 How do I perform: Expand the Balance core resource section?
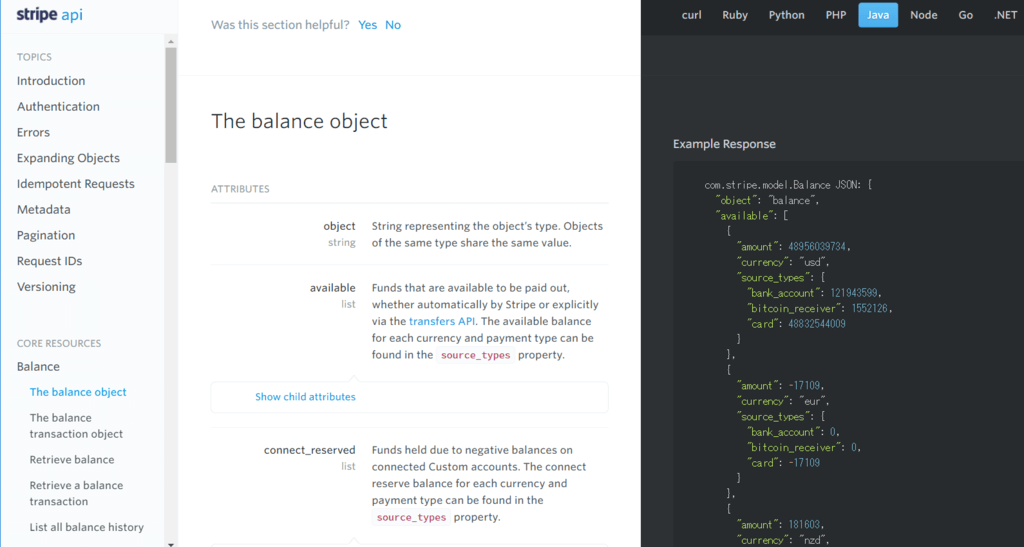[x=38, y=367]
